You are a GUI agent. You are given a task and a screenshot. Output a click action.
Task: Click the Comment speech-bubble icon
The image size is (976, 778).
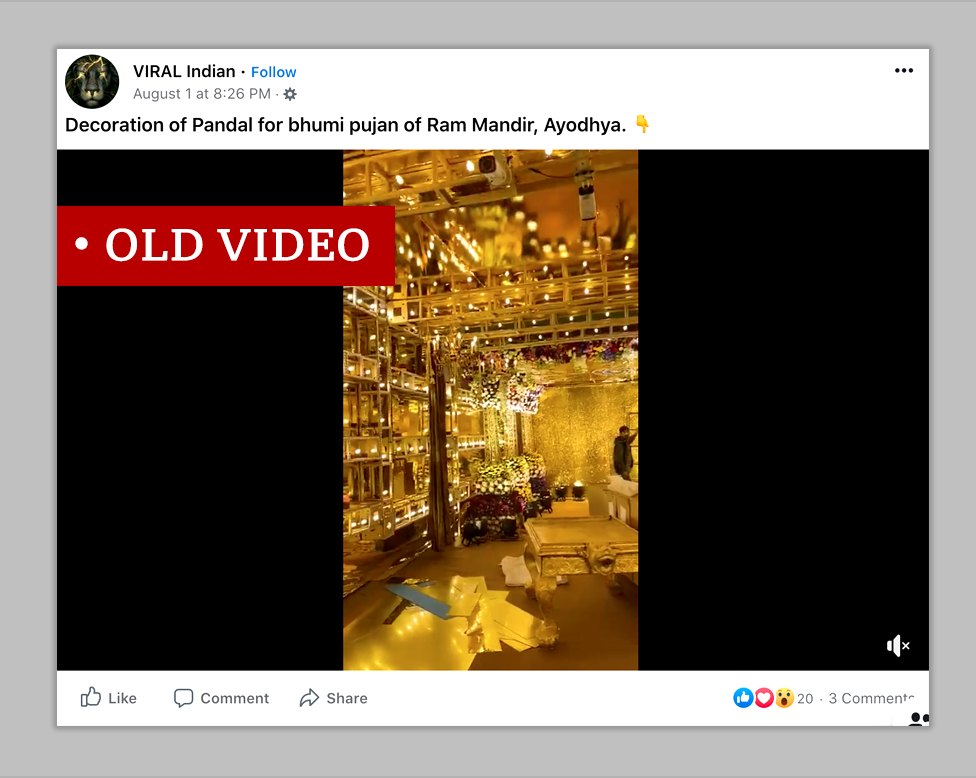pyautogui.click(x=185, y=697)
